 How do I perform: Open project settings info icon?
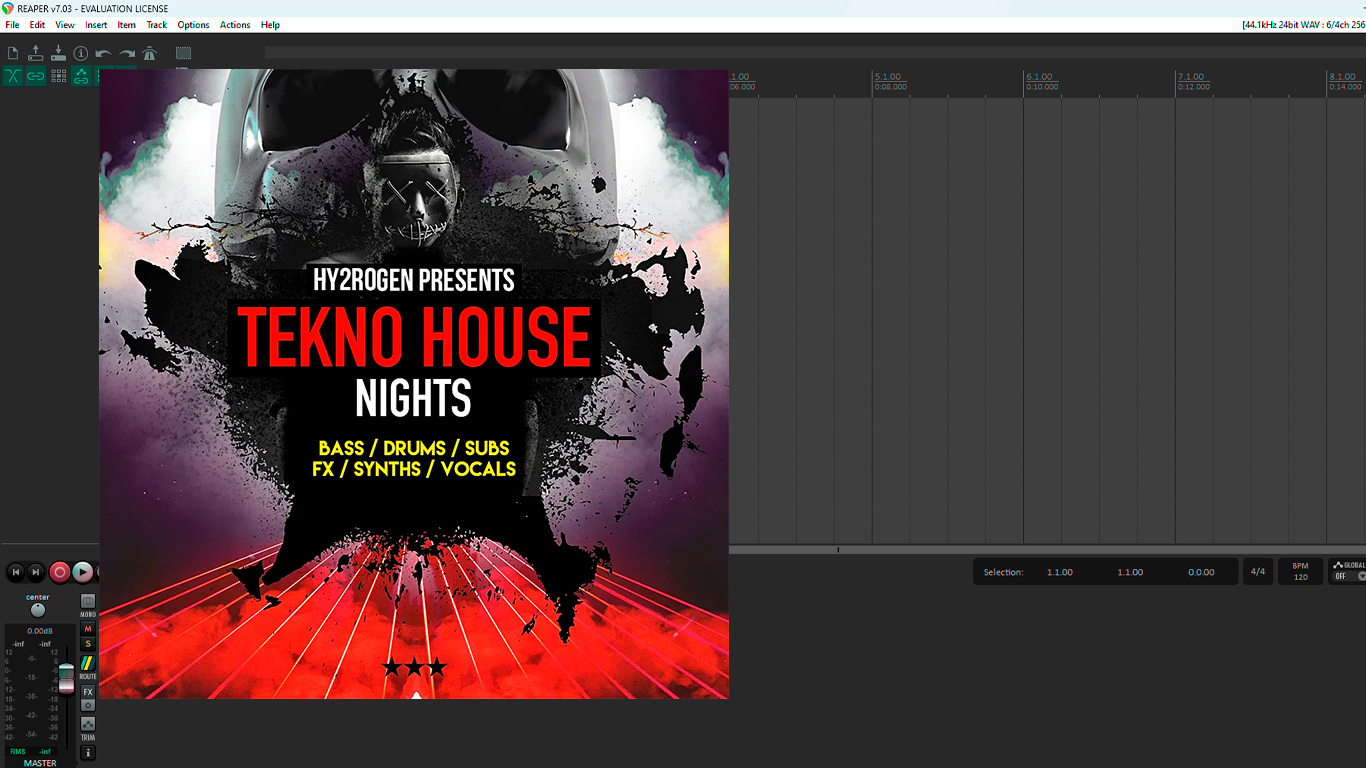click(81, 53)
